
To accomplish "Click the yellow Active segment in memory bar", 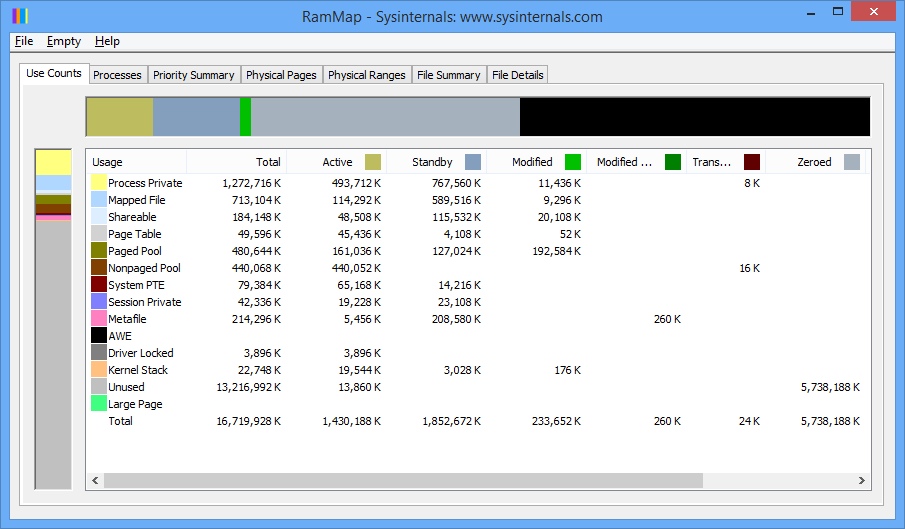I will point(120,117).
